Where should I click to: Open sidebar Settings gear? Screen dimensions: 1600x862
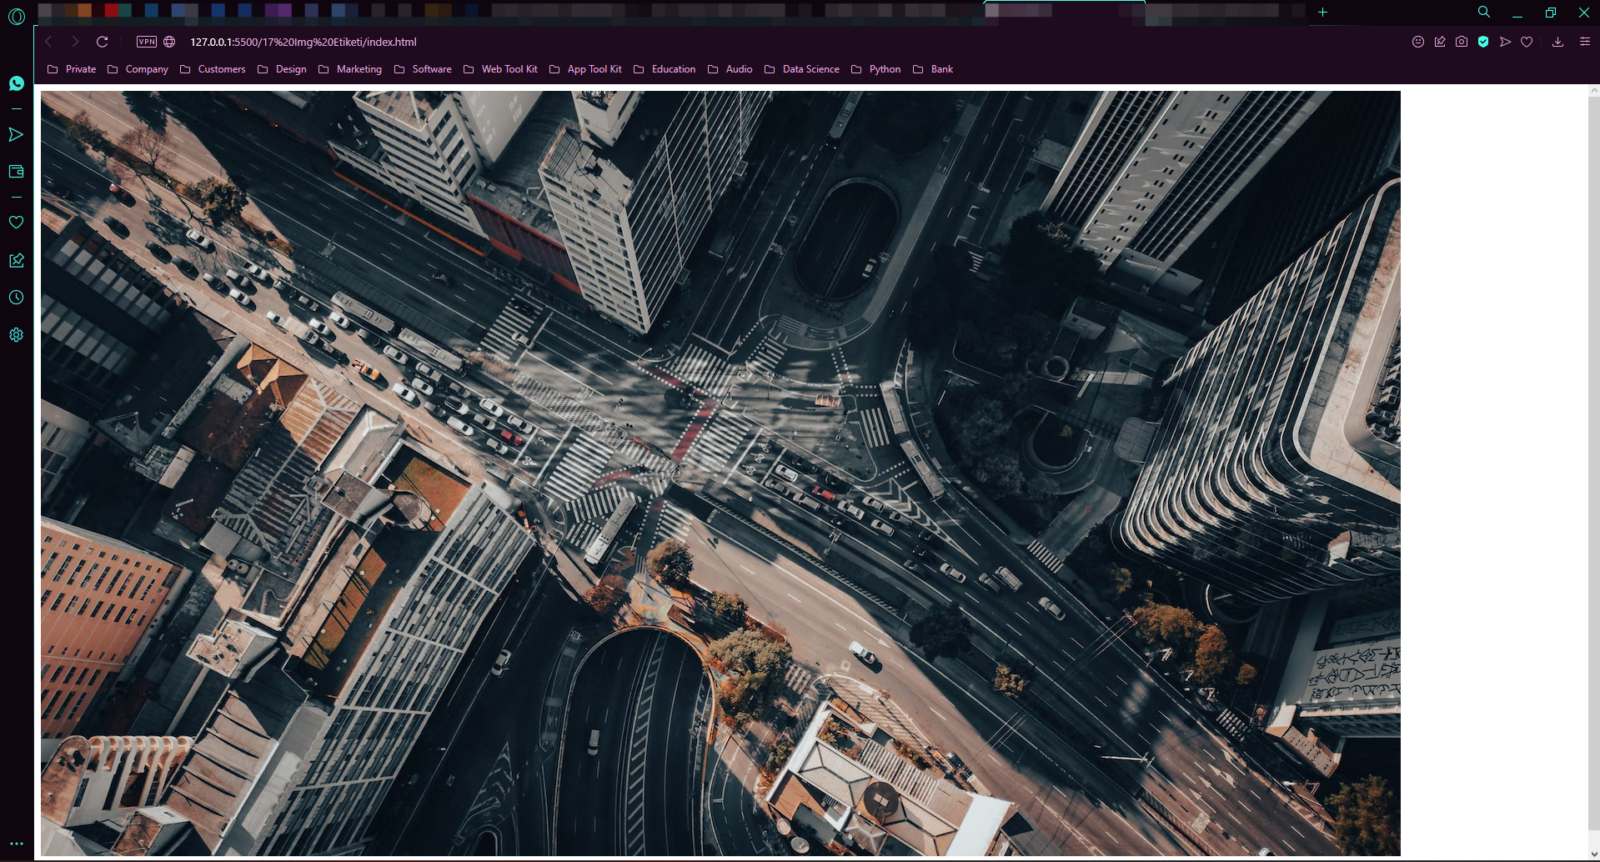16,335
